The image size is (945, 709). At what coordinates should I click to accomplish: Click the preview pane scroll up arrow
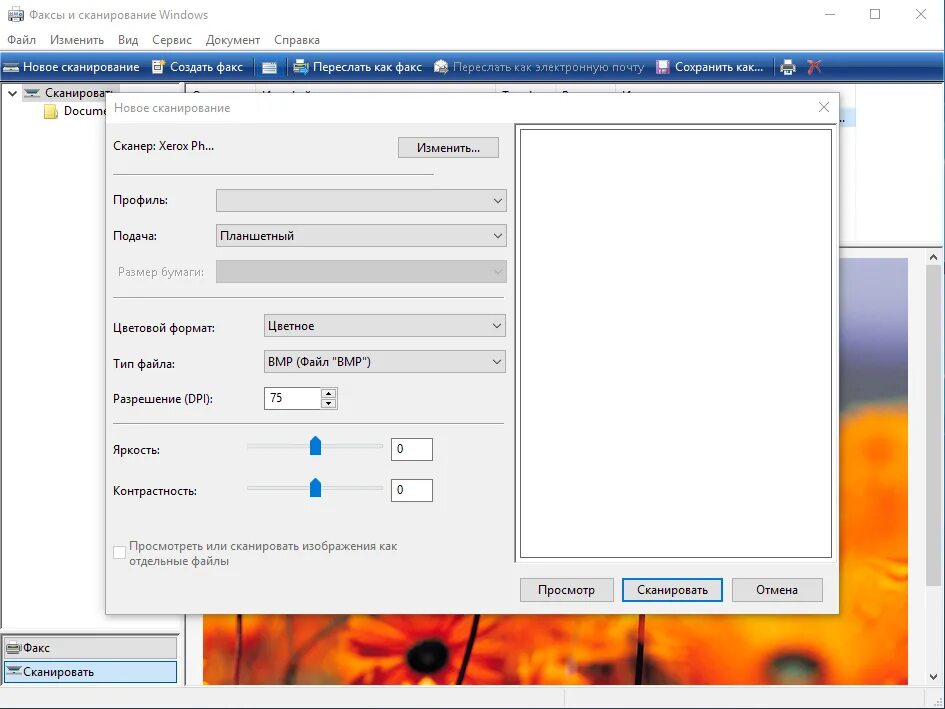(934, 257)
